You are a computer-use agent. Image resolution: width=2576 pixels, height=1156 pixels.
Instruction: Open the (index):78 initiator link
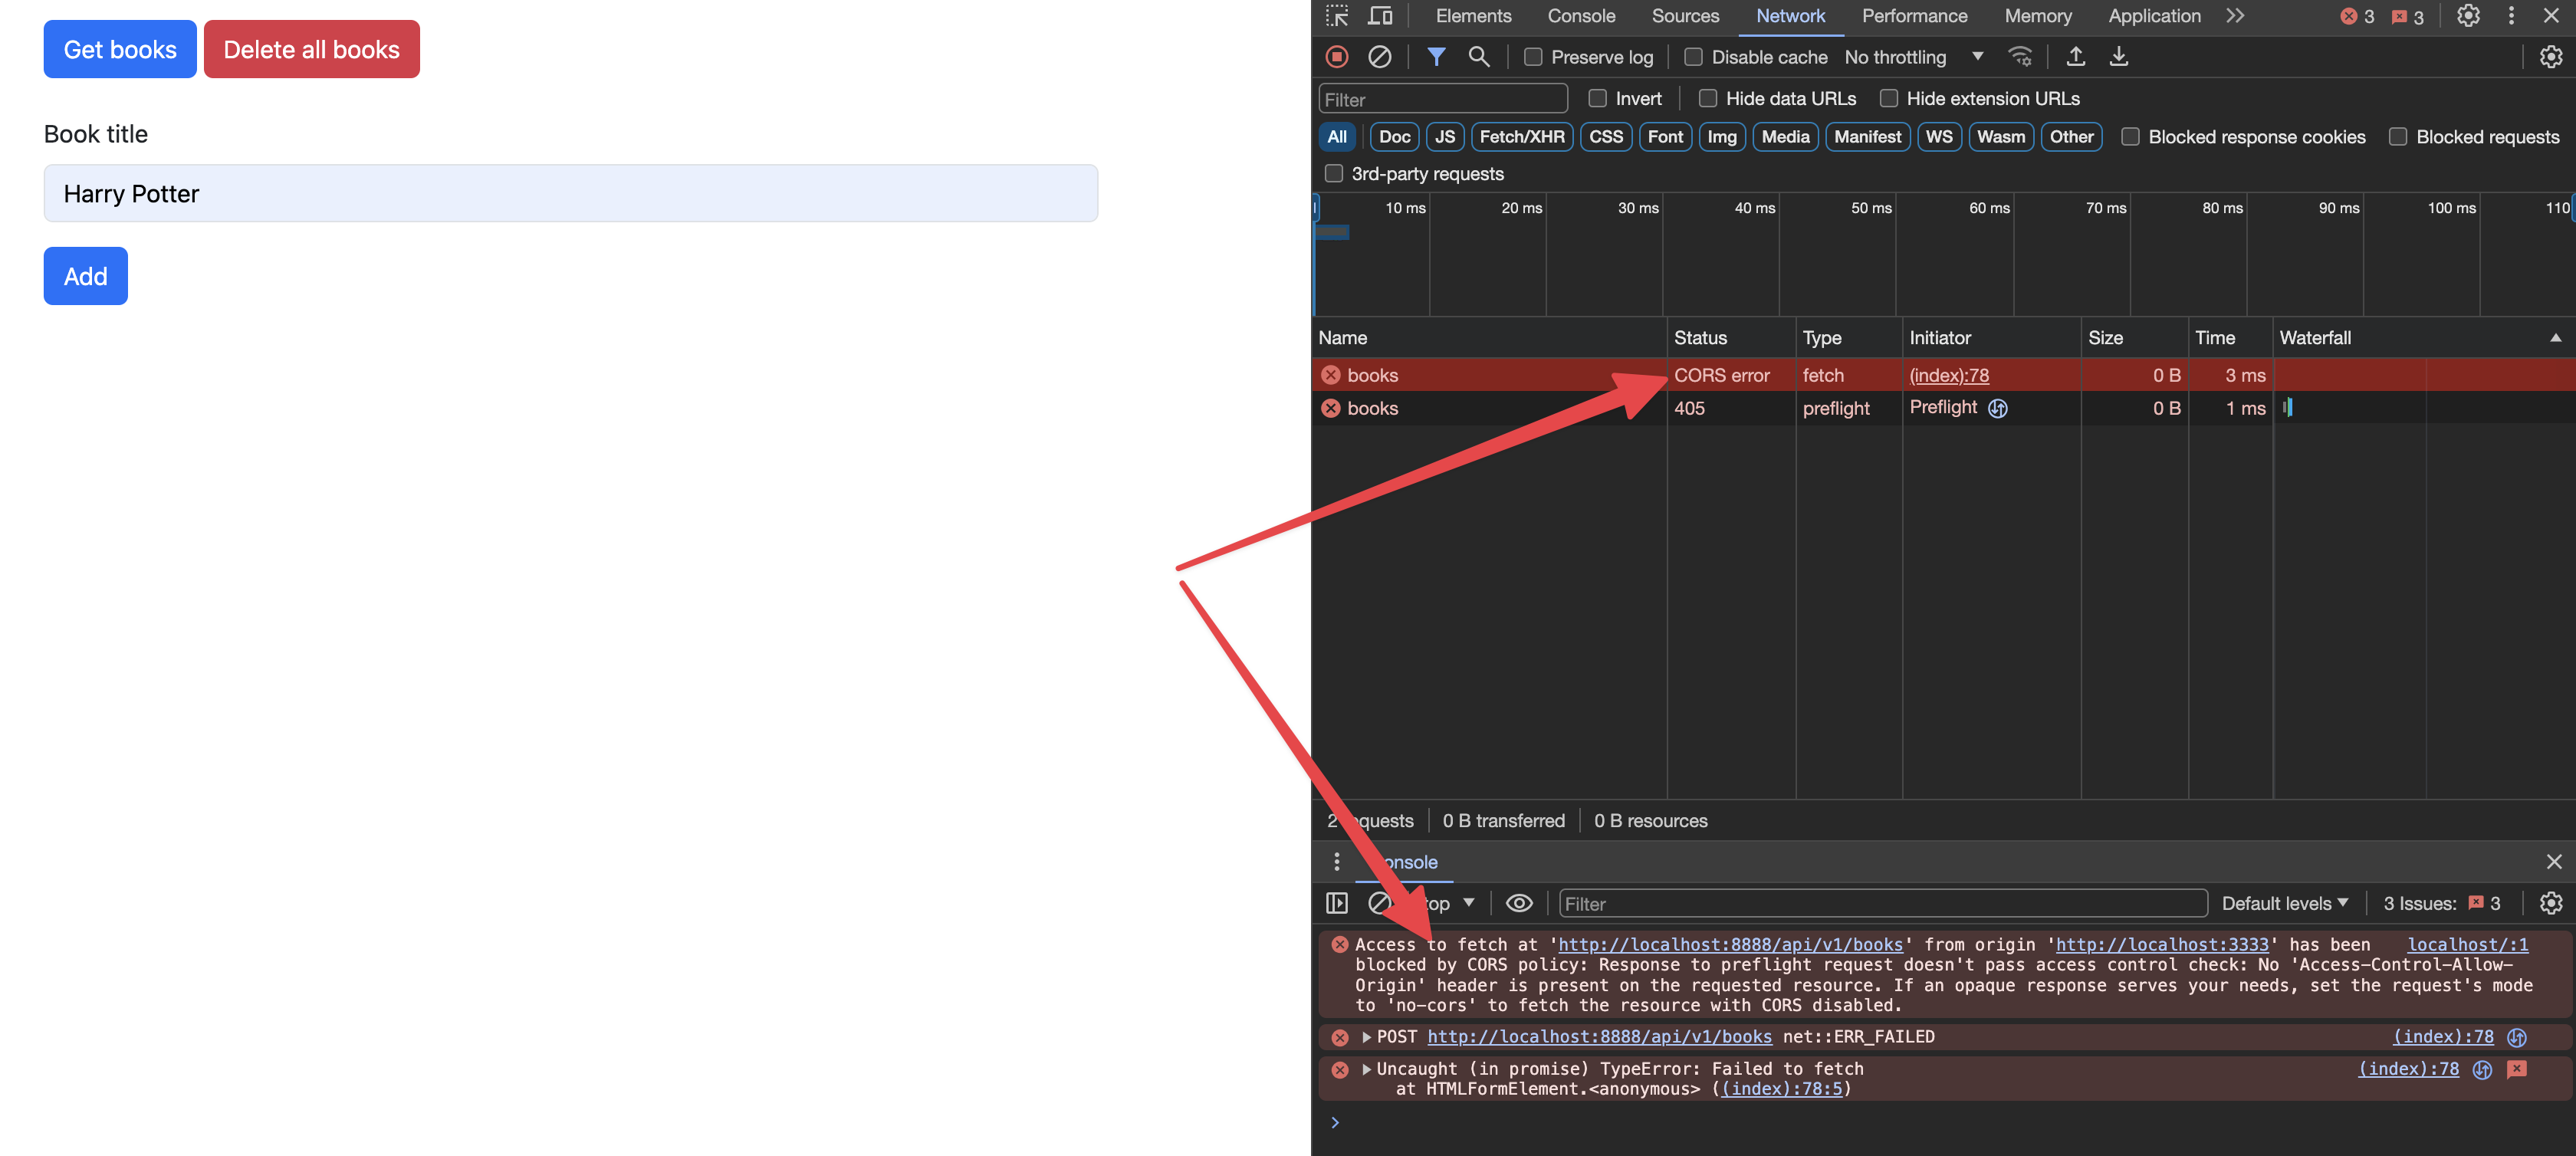(1948, 375)
